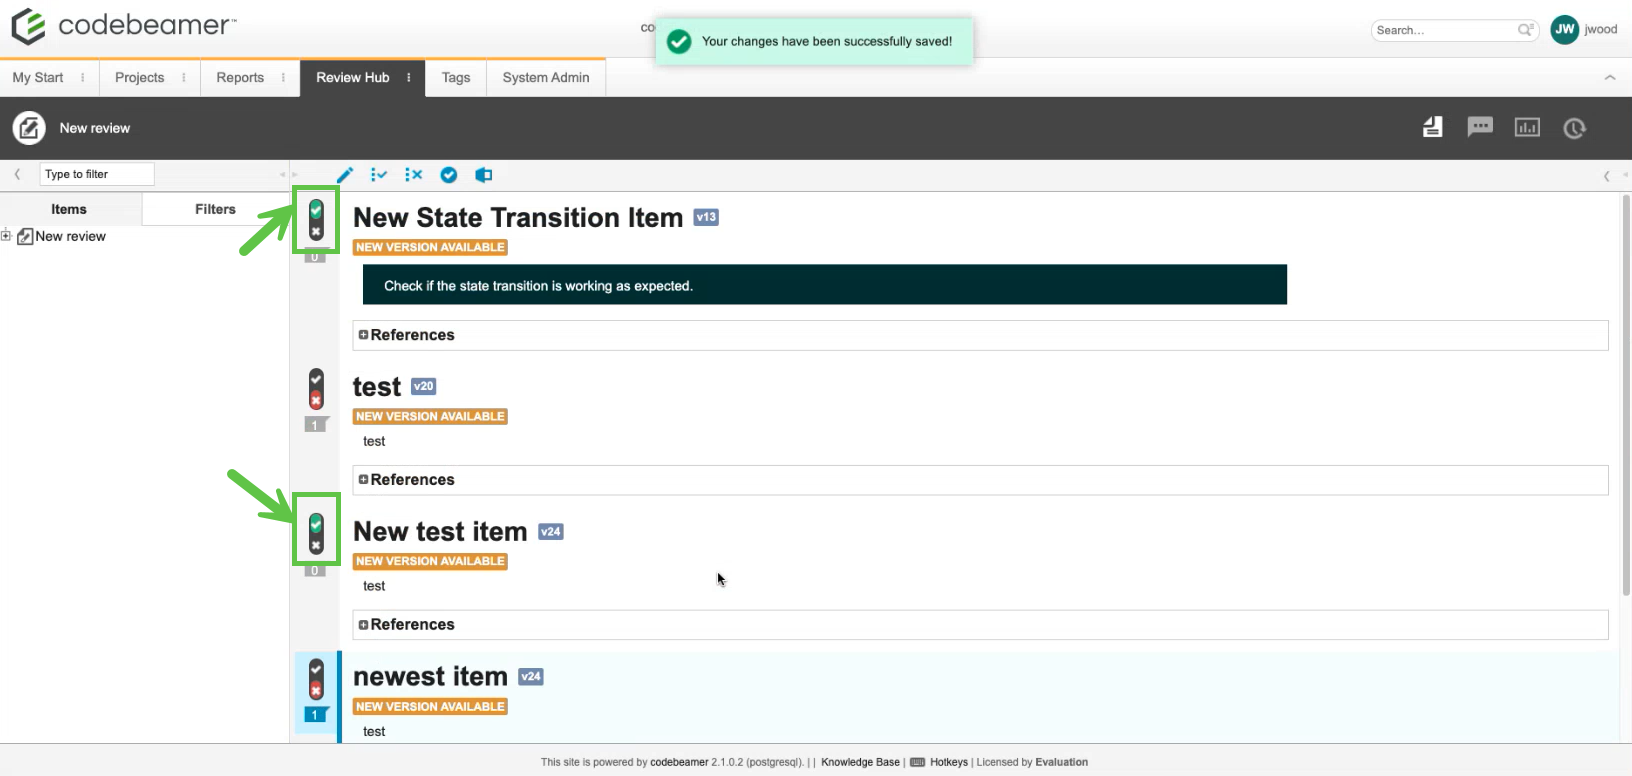The height and width of the screenshot is (776, 1632).
Task: Toggle approval switch for New test item
Action: [x=316, y=534]
